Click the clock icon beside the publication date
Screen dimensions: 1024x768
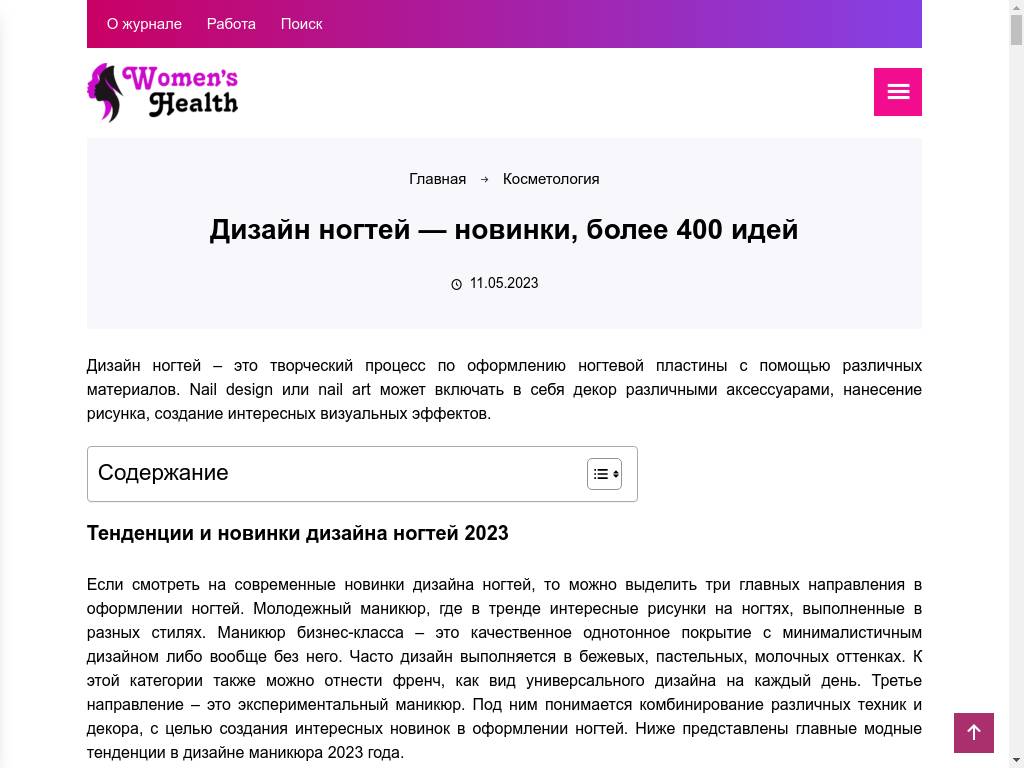pos(457,283)
